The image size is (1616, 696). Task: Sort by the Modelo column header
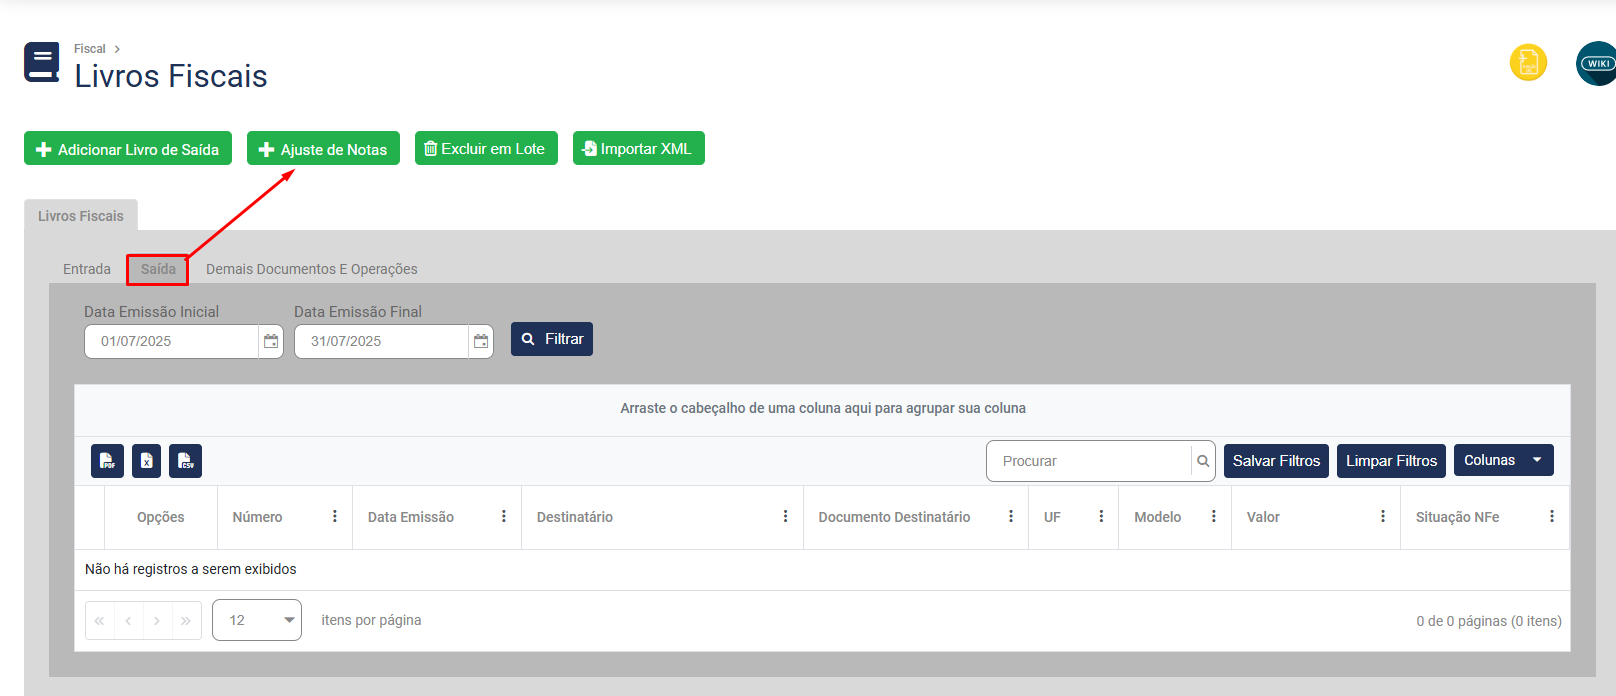[1157, 517]
